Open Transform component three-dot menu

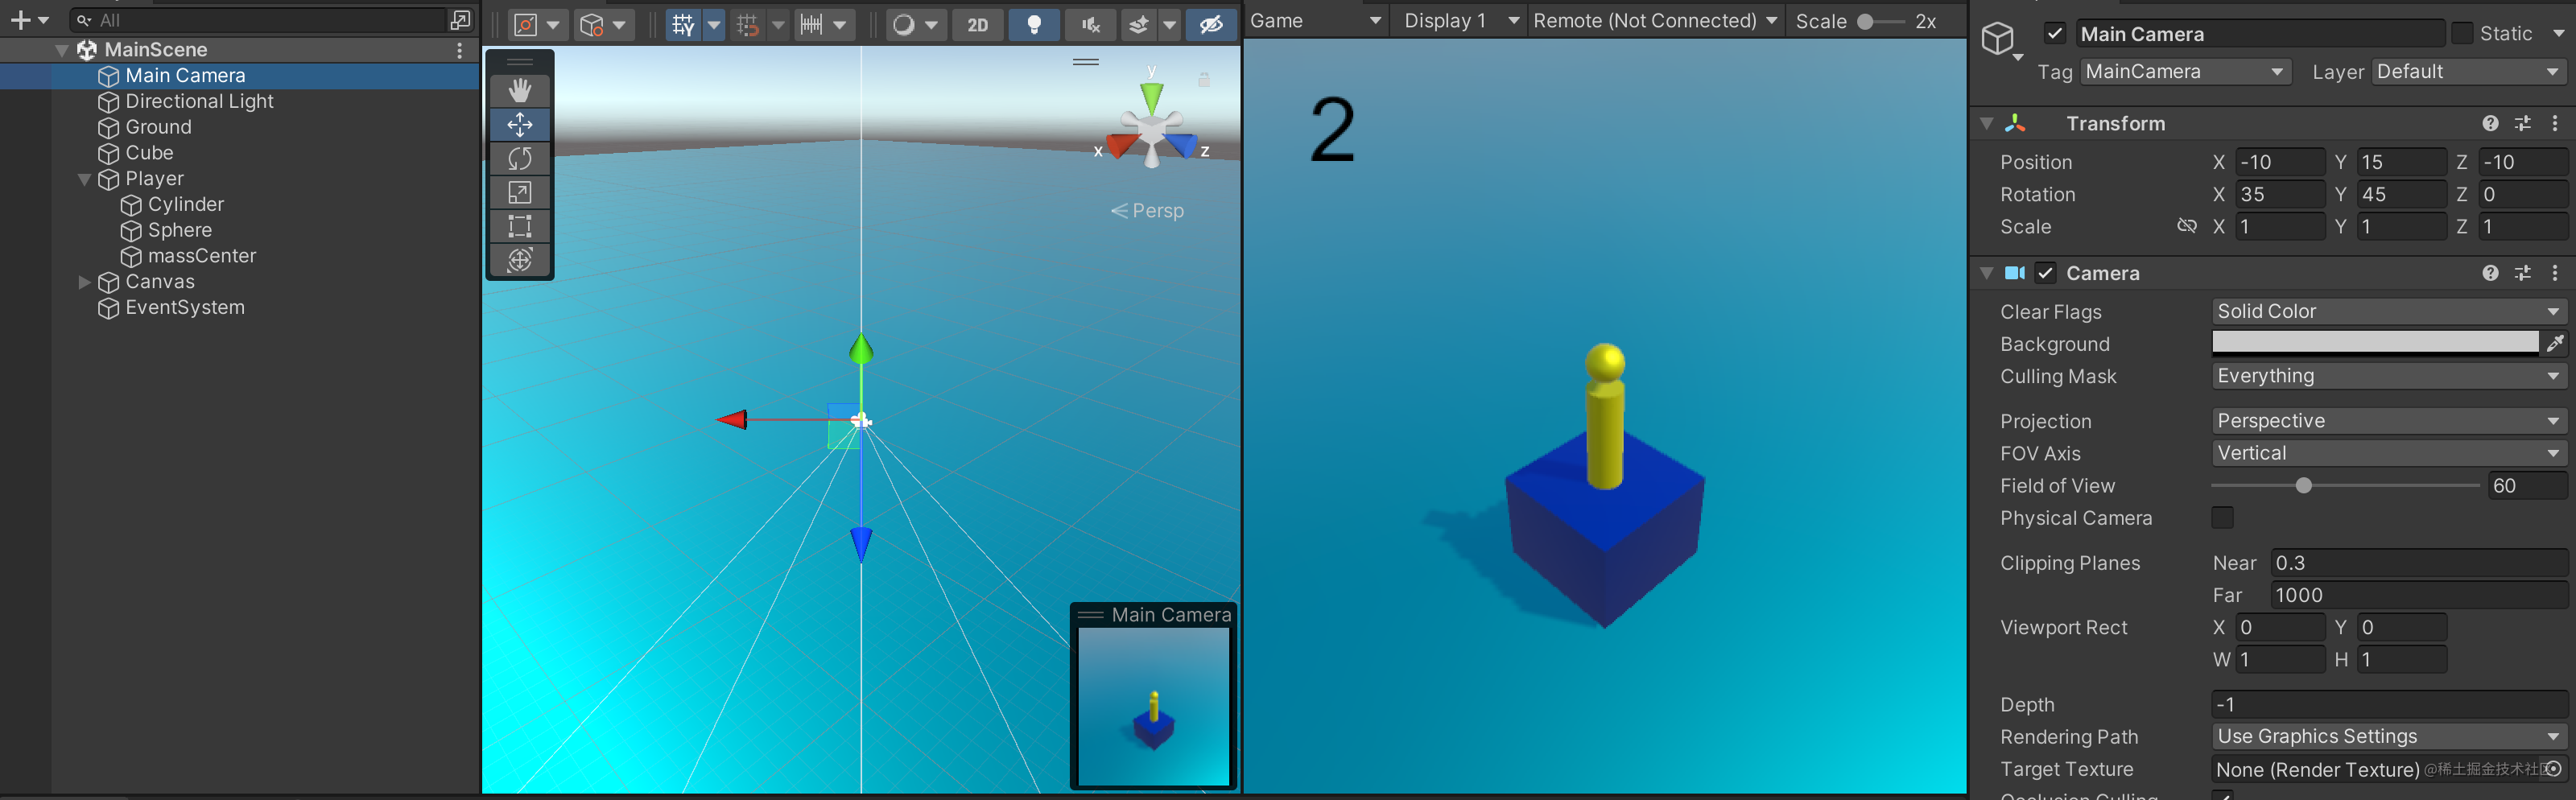pos(2555,123)
